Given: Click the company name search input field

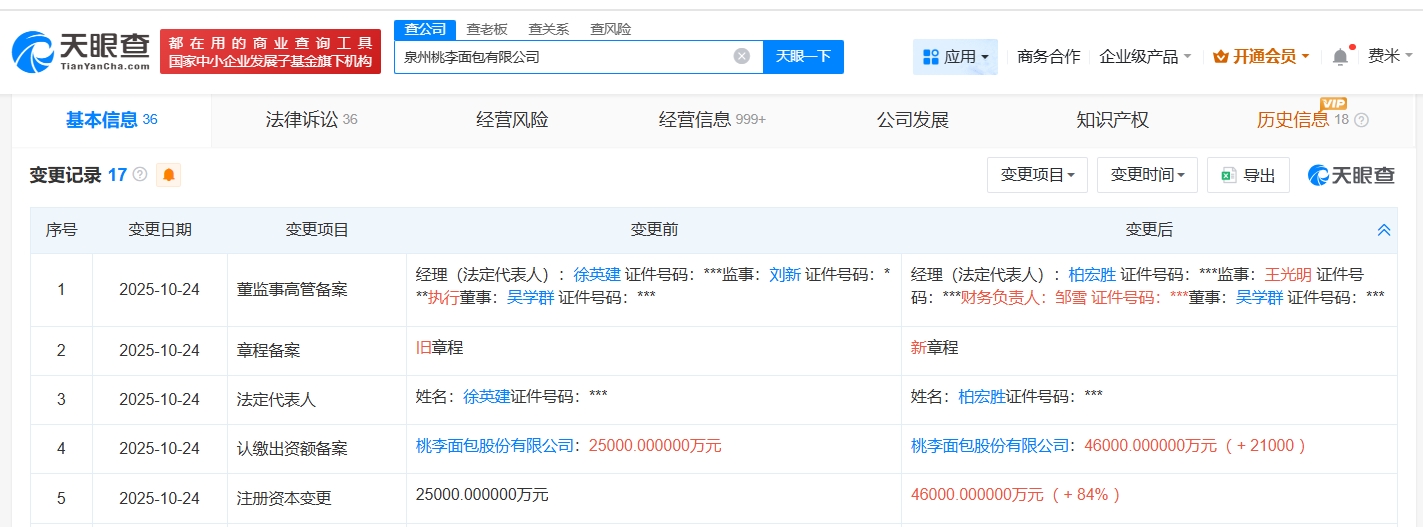Looking at the screenshot, I should coord(565,57).
